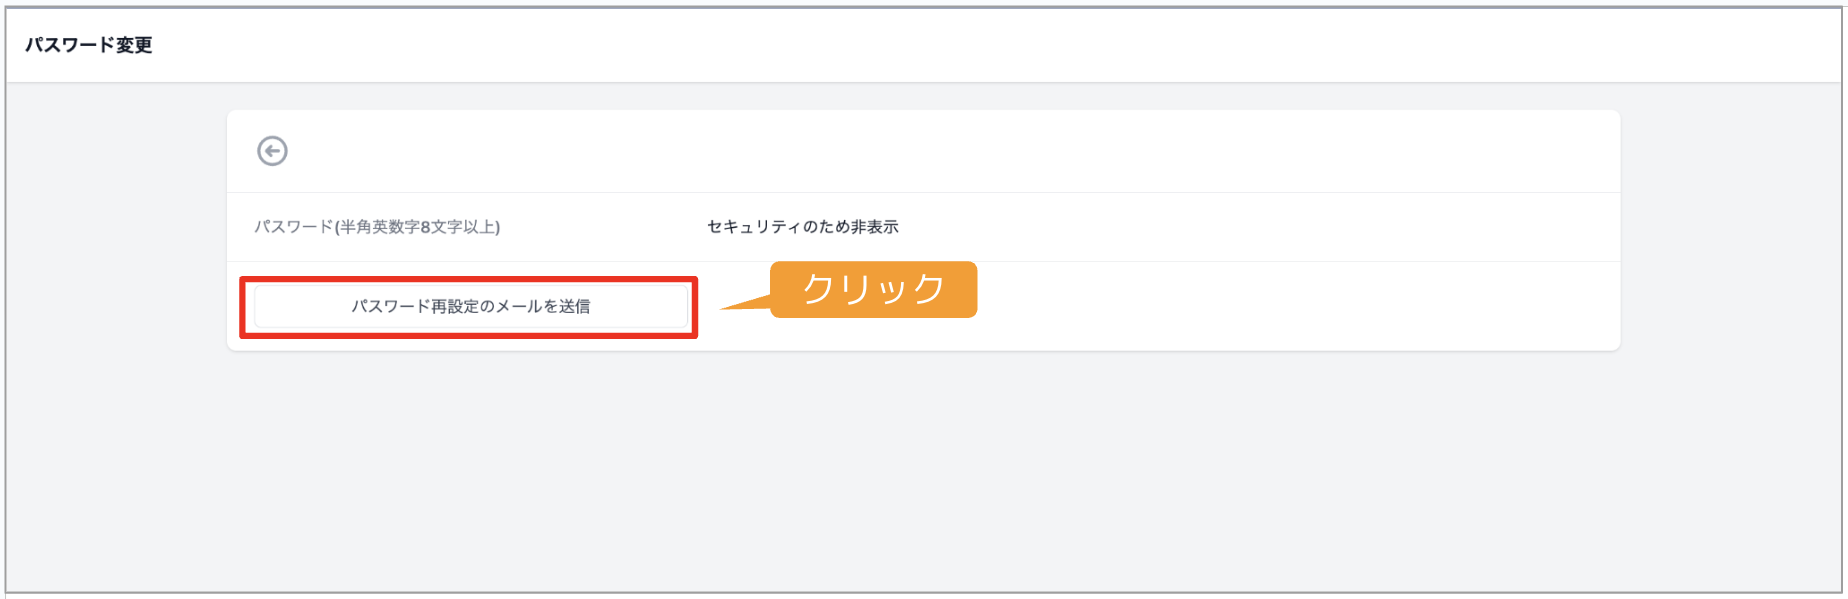Click the パスワード変更 page title
The image size is (1848, 599).
[x=89, y=45]
